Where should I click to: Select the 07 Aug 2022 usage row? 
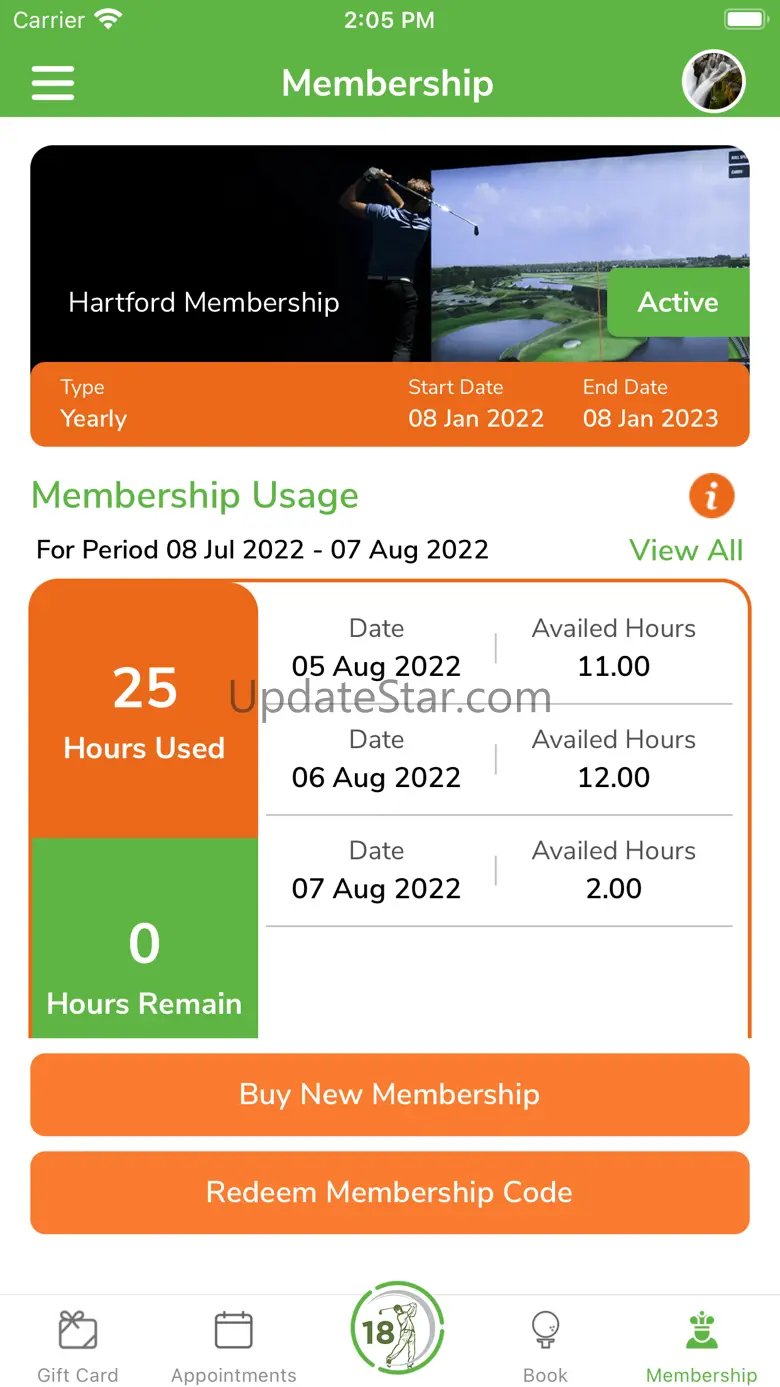[x=498, y=870]
